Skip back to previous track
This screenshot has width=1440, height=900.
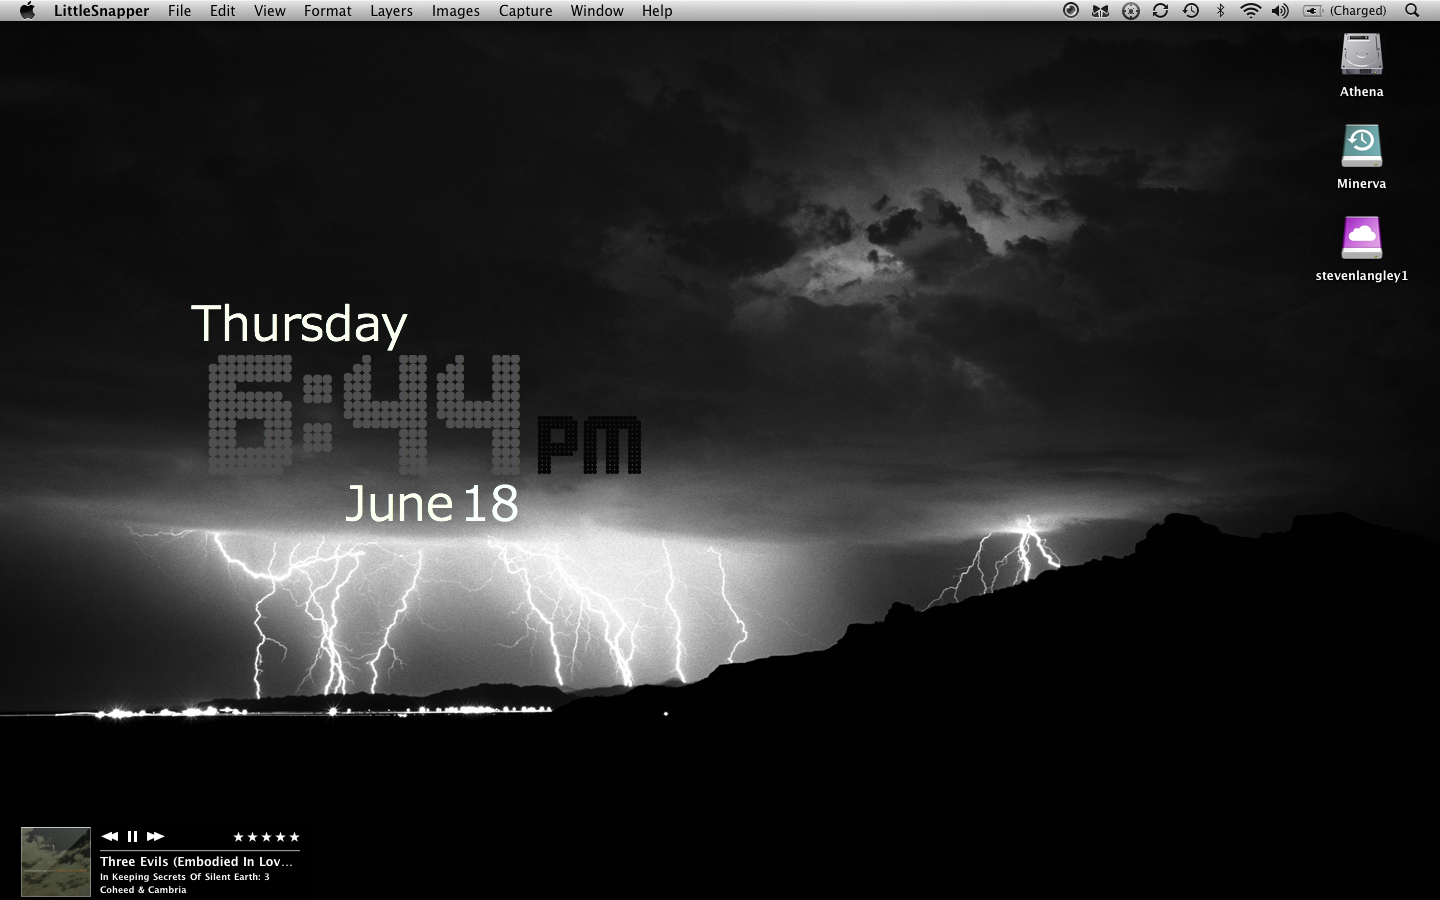tap(110, 836)
